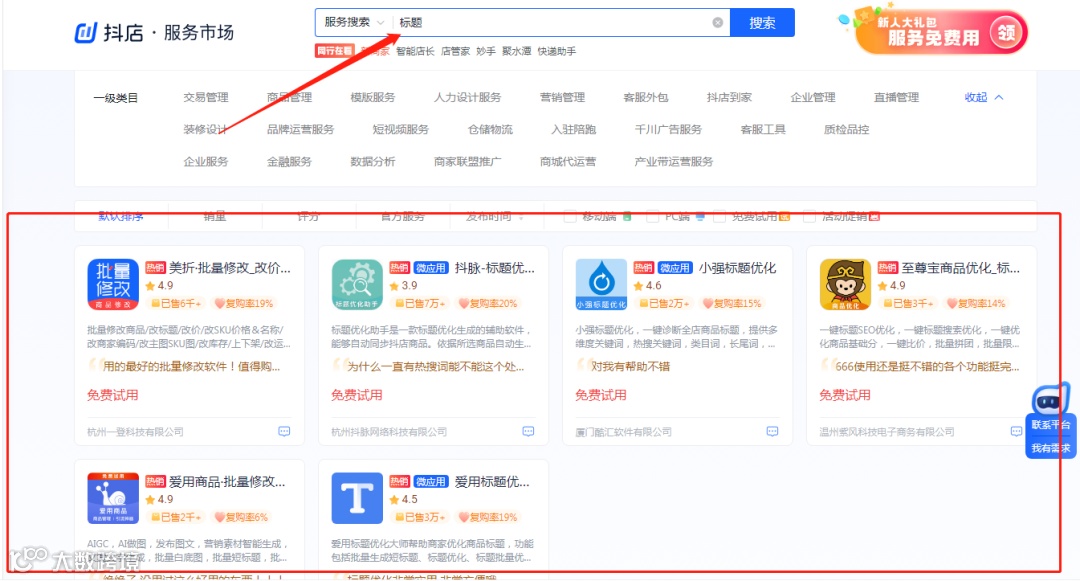Sort by 销量
1080x581 pixels.
tap(214, 217)
